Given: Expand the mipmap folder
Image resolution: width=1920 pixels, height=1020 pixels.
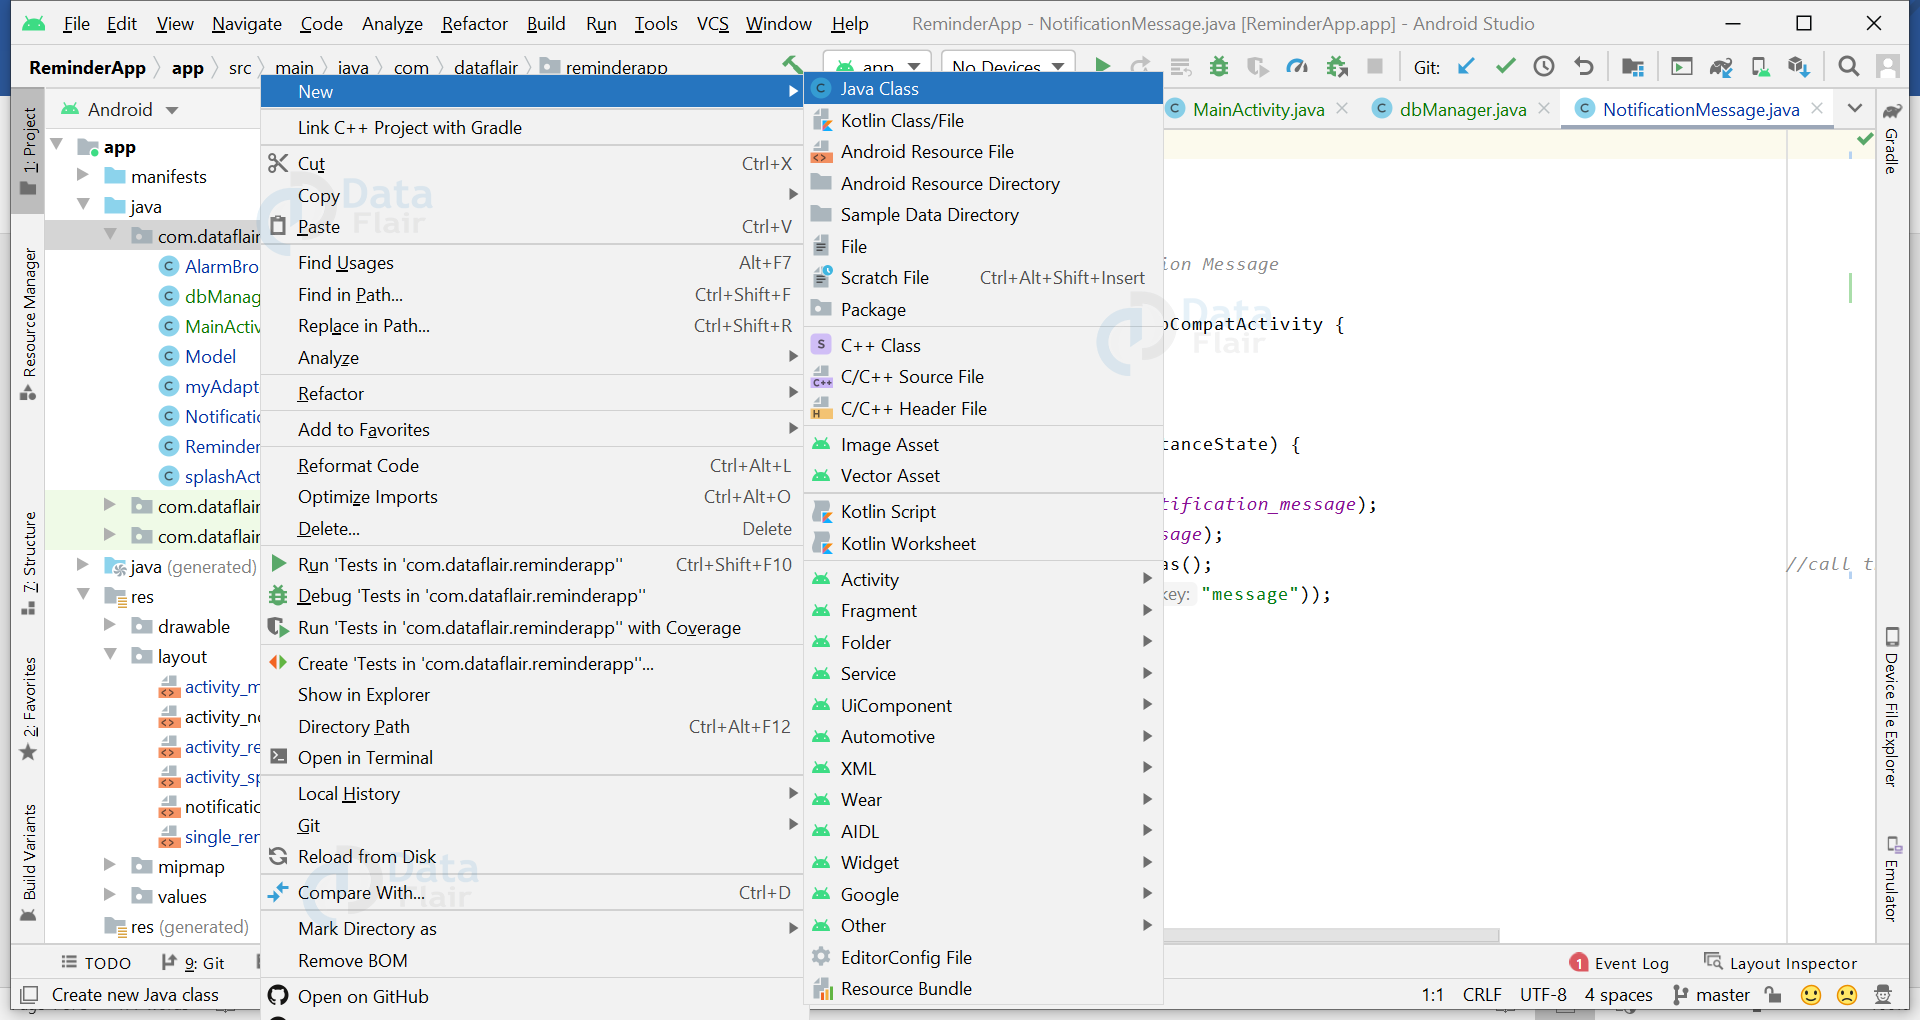Looking at the screenshot, I should point(110,865).
